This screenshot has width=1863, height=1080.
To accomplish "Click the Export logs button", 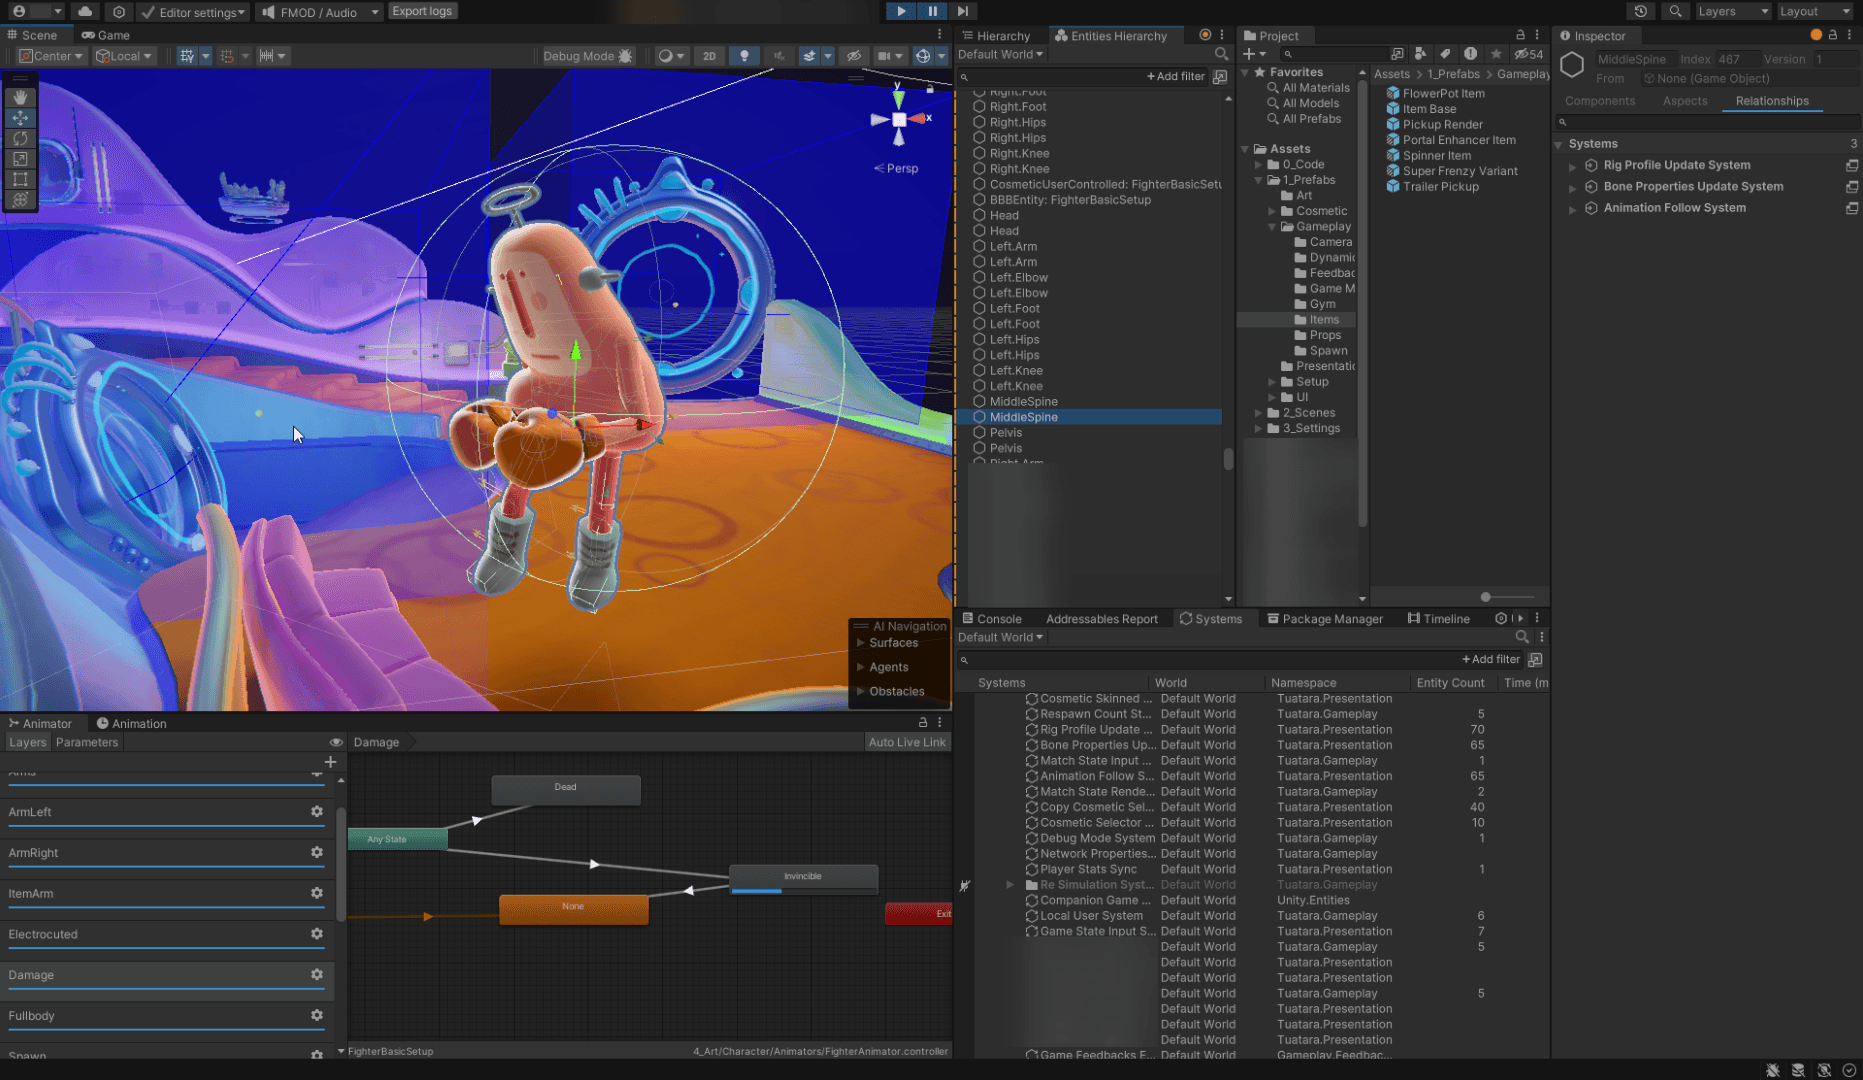I will click(x=421, y=11).
